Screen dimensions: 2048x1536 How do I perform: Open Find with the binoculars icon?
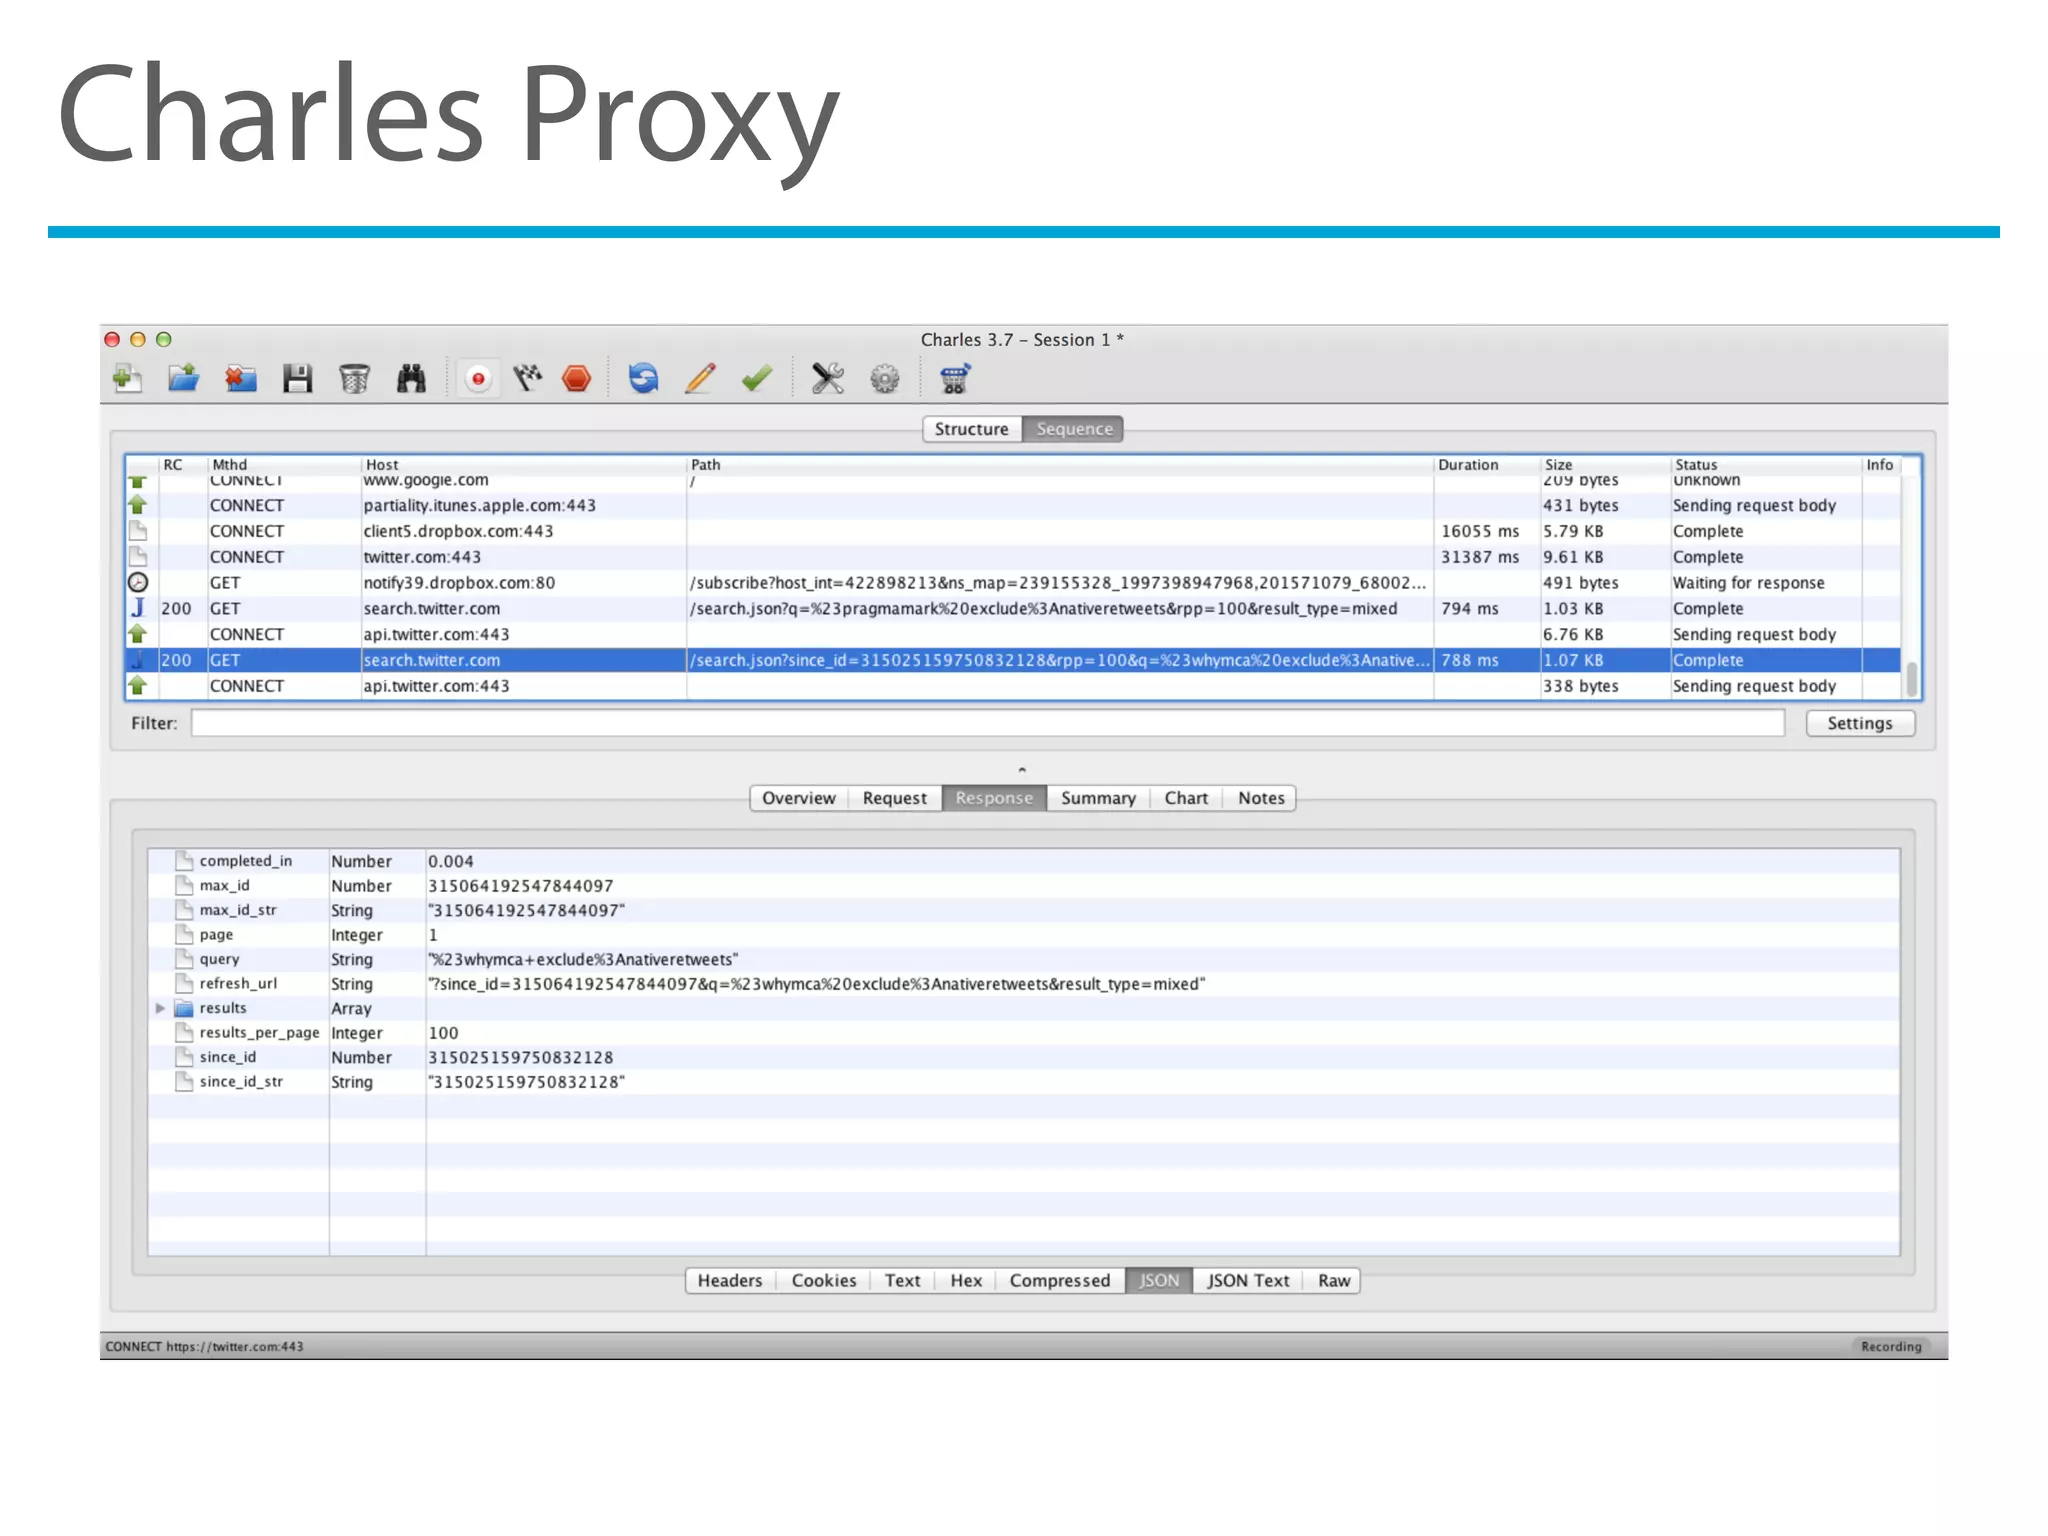[411, 378]
